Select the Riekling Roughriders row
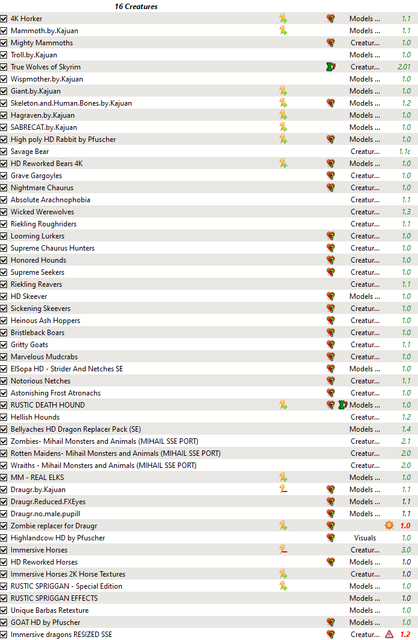The image size is (418, 640). 209,224
